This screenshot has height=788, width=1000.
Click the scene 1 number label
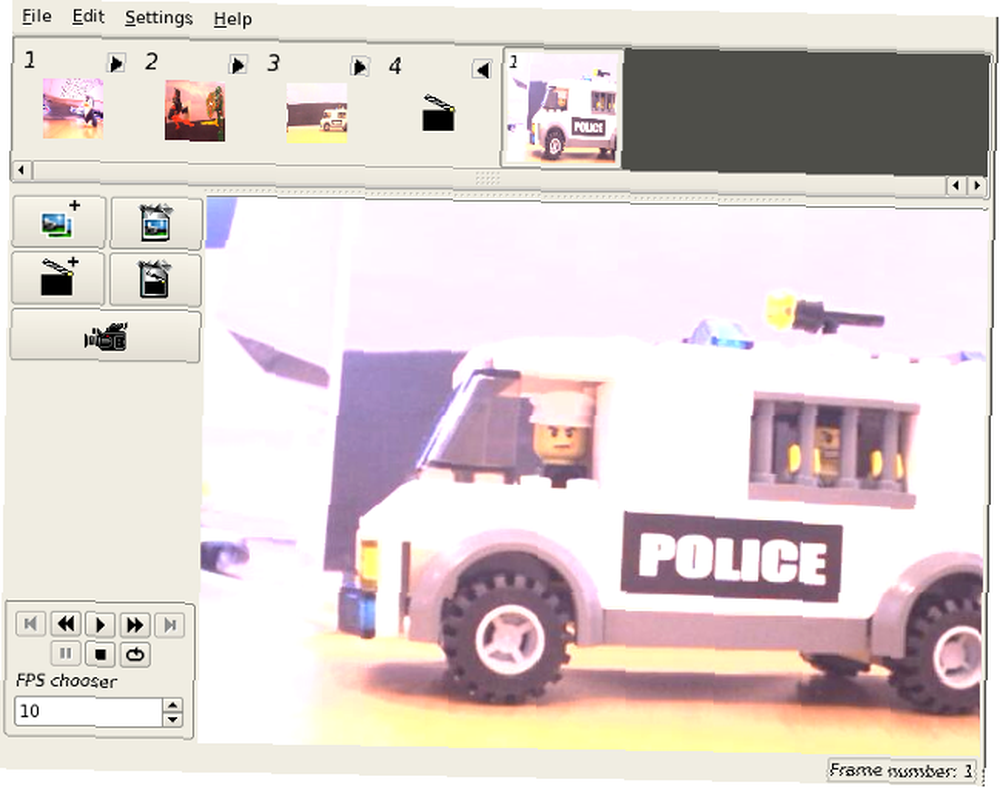pyautogui.click(x=30, y=60)
